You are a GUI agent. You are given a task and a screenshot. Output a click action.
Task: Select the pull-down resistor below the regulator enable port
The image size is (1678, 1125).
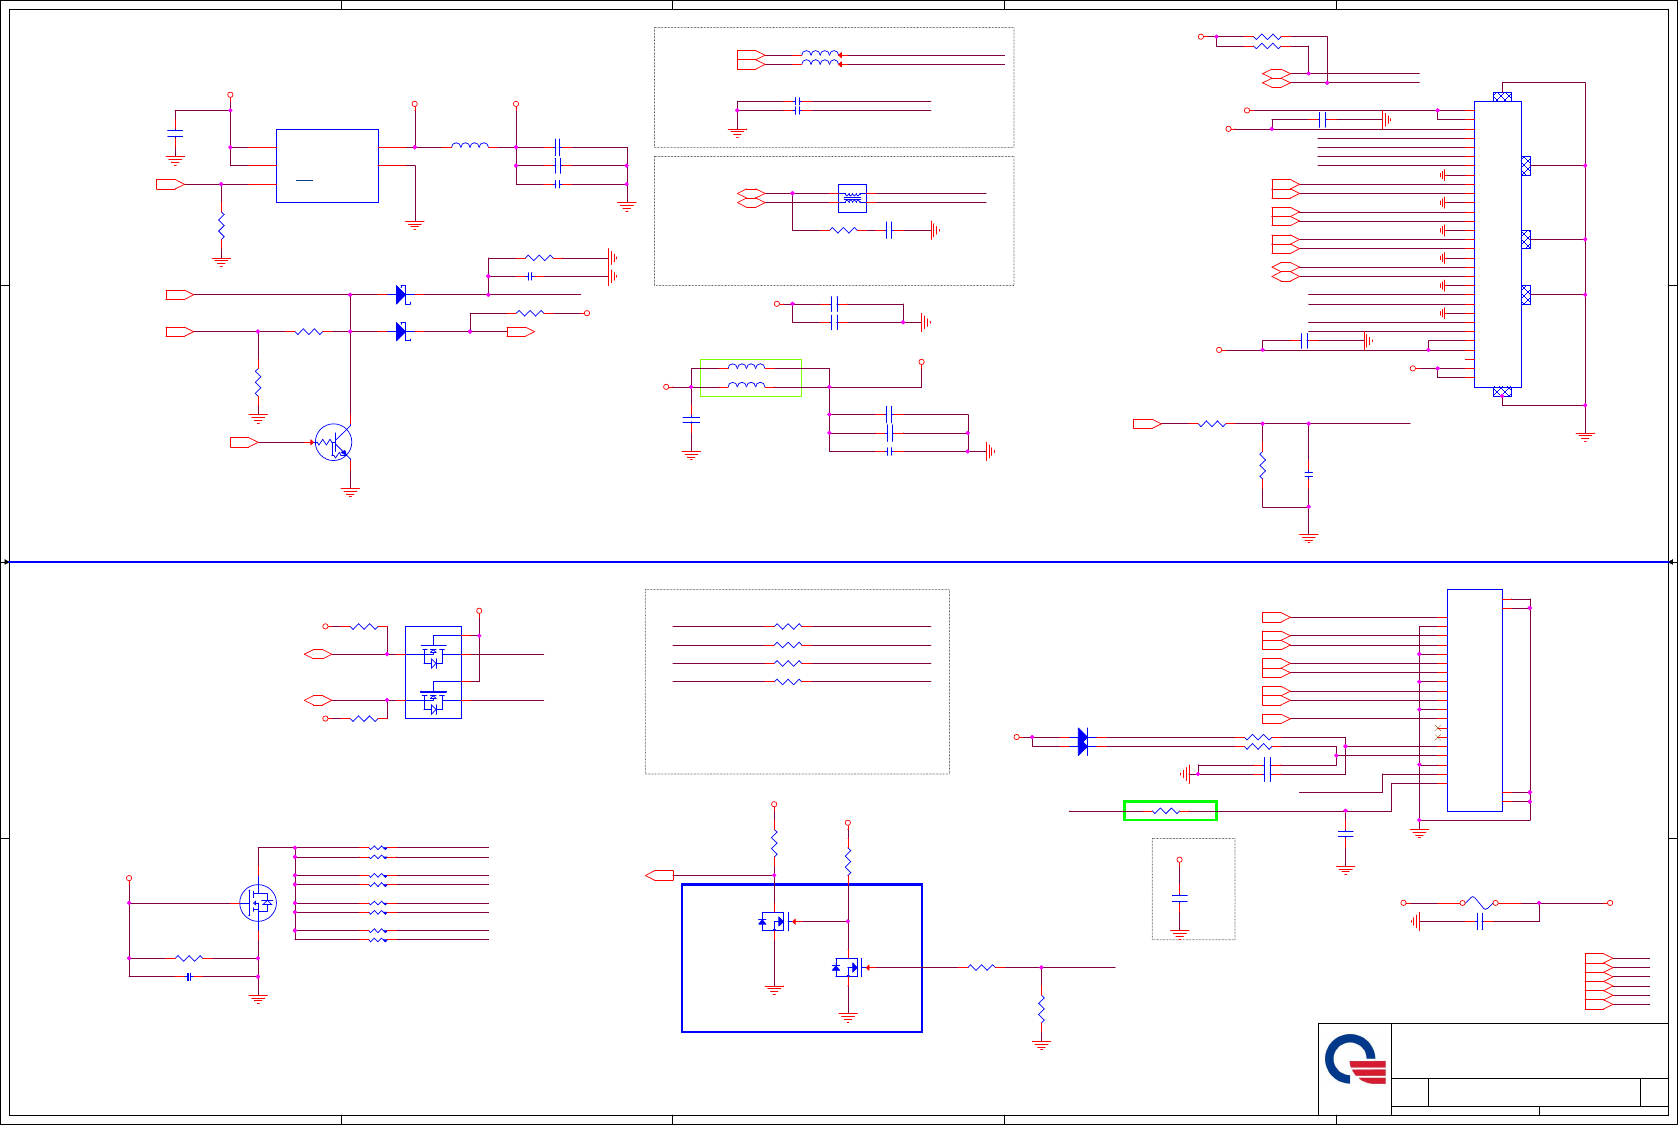222,225
